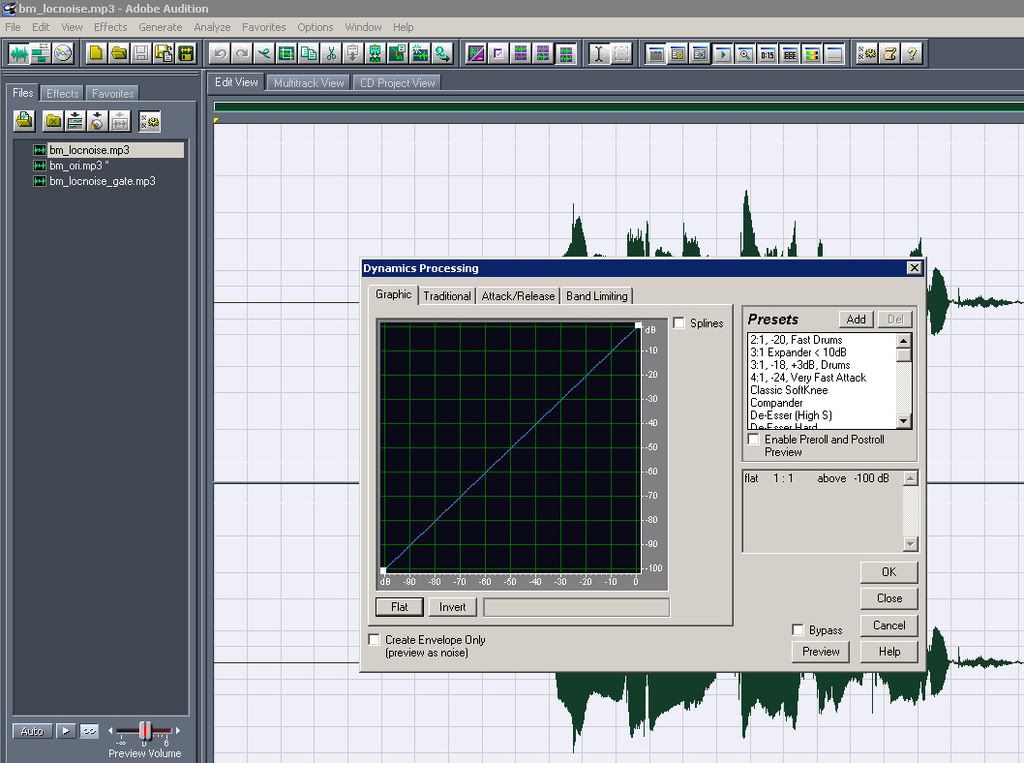Click the Invert button
This screenshot has height=763, width=1024.
pyautogui.click(x=453, y=607)
